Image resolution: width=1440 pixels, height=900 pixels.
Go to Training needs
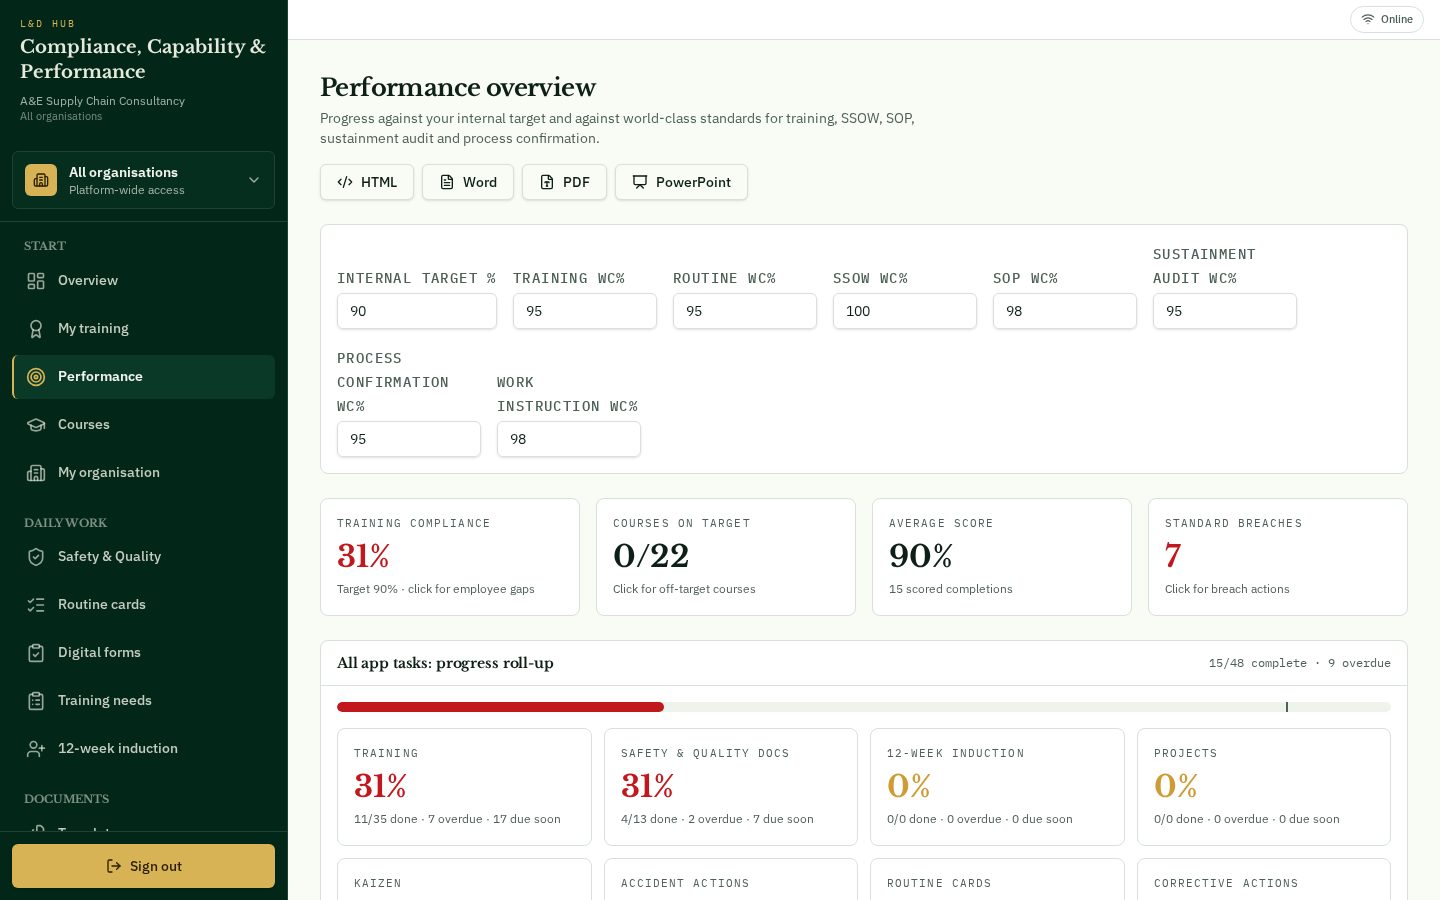tap(143, 701)
